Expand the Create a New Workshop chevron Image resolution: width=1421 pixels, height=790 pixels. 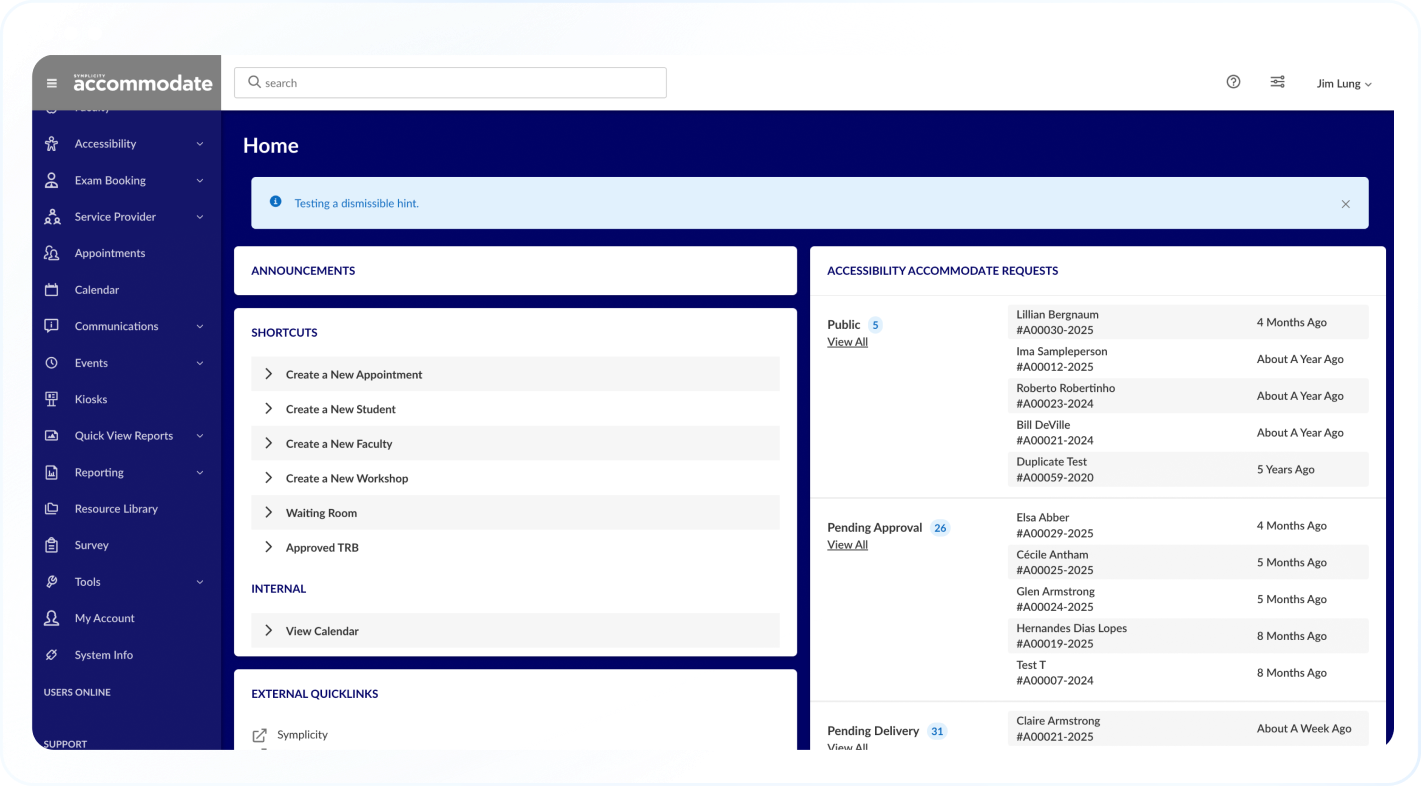(x=268, y=478)
